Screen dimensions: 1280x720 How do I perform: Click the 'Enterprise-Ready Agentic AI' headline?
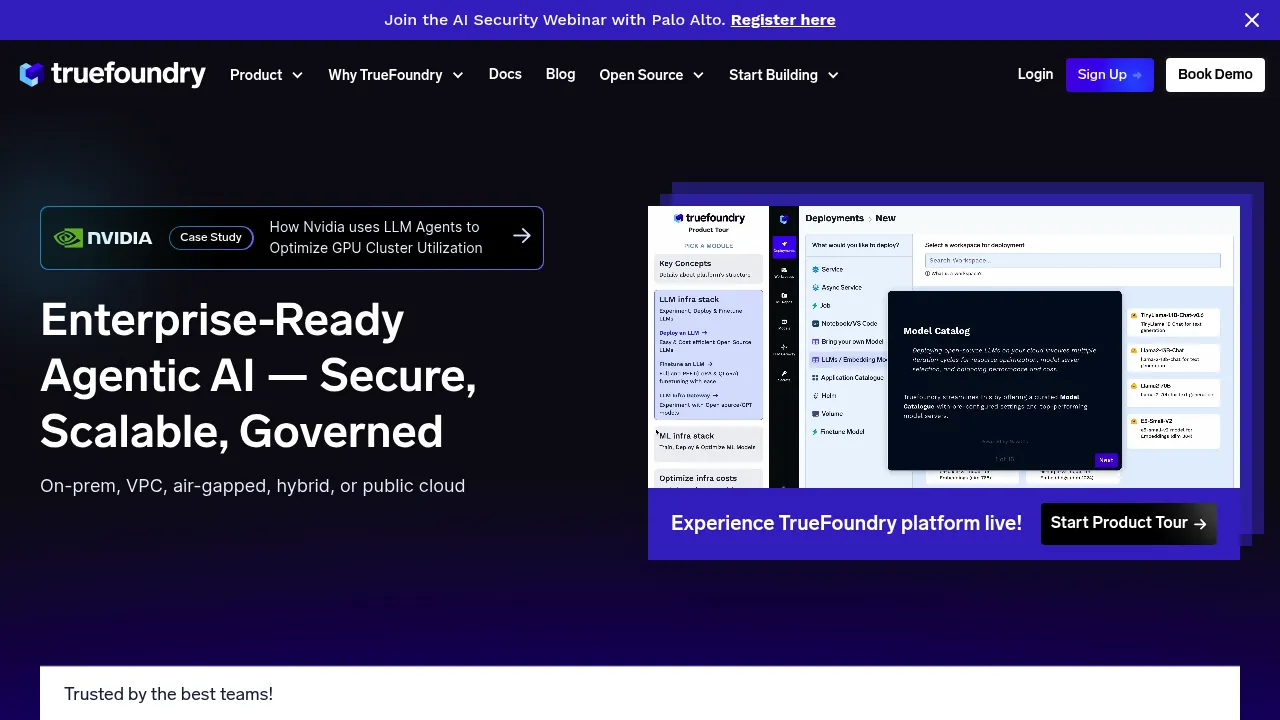tap(258, 376)
